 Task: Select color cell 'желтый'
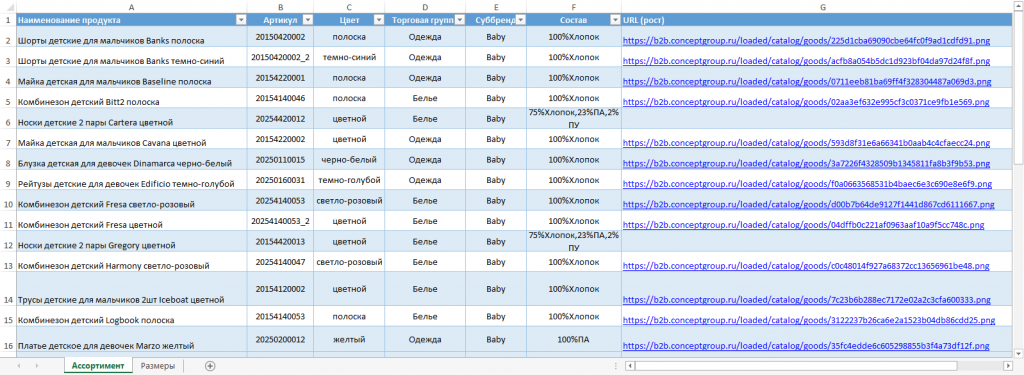349,340
